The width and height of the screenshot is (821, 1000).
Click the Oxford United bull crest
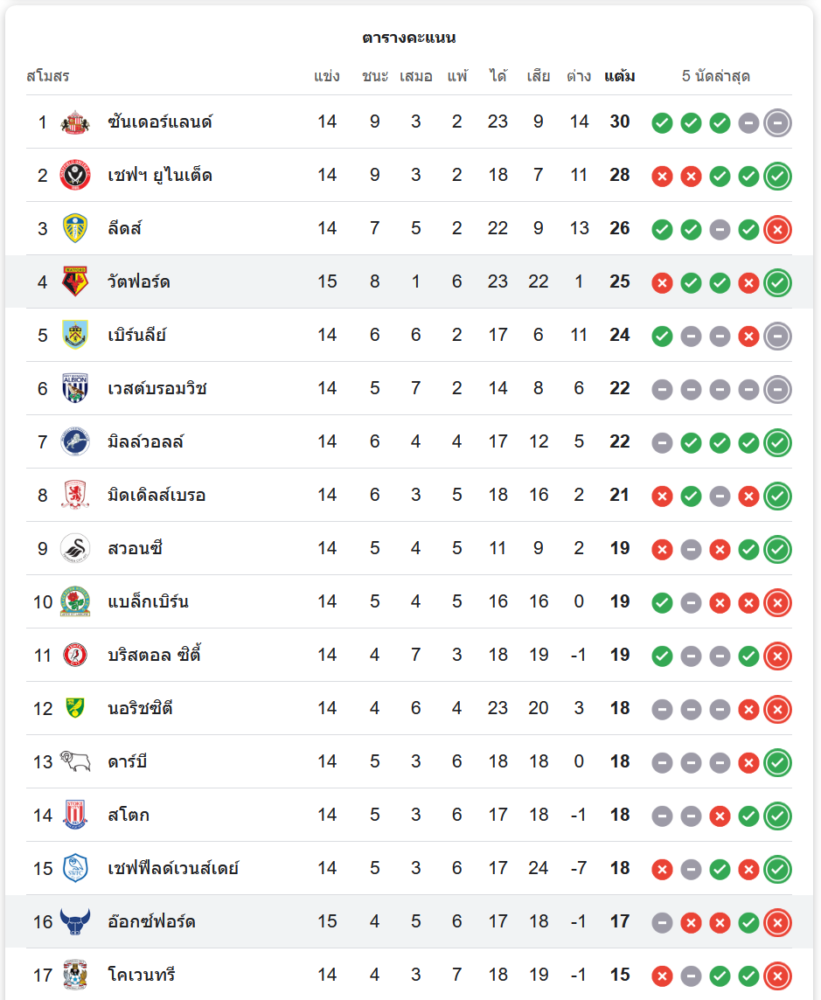point(75,921)
